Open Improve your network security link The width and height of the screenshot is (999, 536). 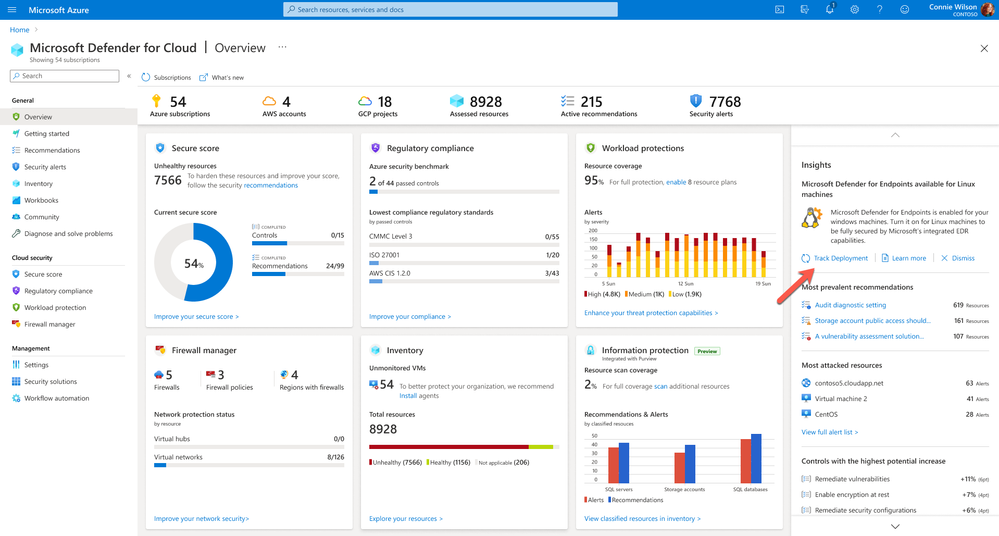point(201,519)
